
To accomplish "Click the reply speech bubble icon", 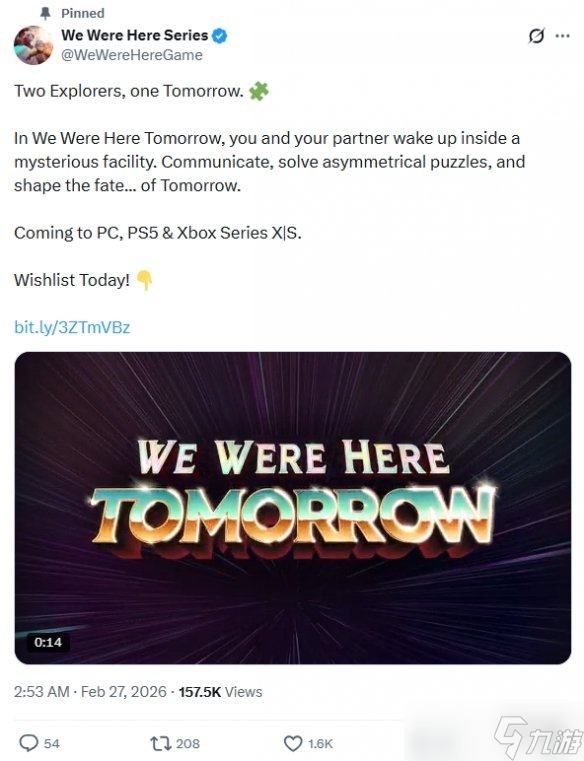I will pos(29,743).
